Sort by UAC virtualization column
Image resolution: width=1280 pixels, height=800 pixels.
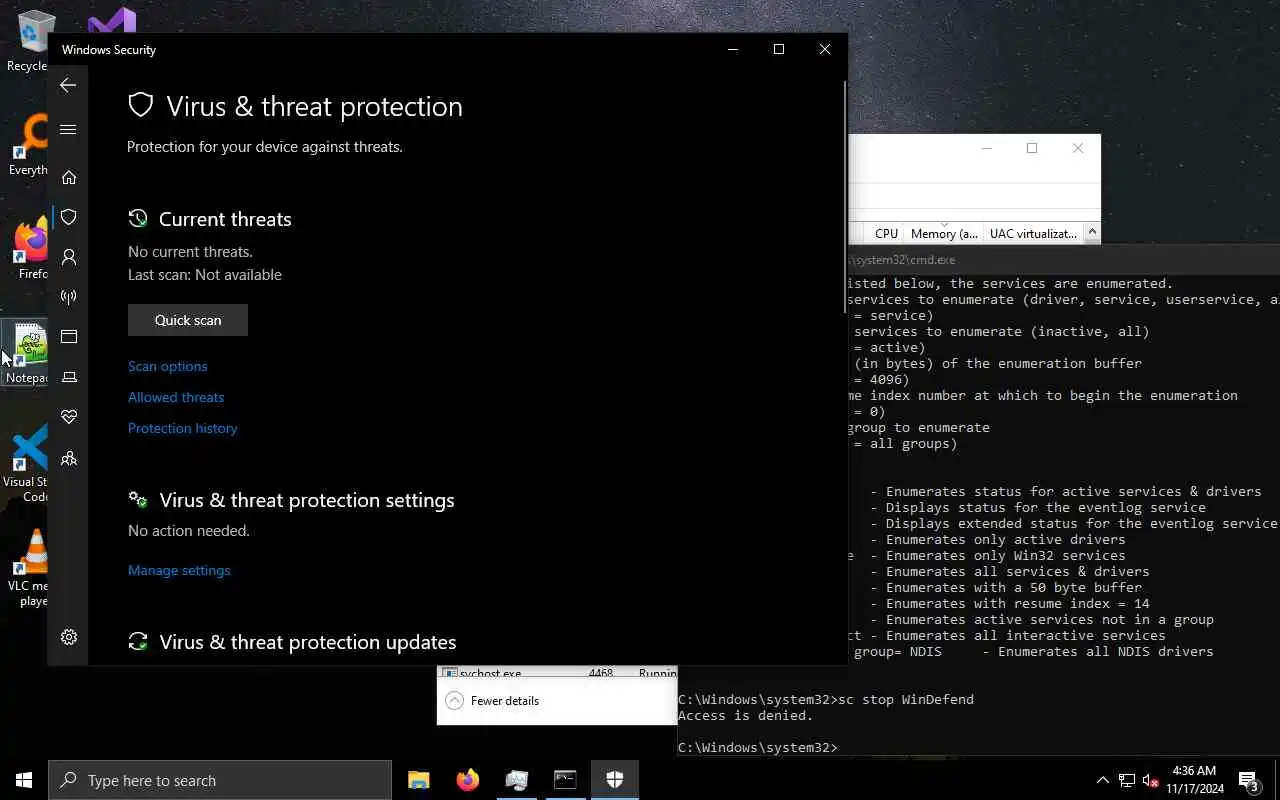[x=1033, y=233]
